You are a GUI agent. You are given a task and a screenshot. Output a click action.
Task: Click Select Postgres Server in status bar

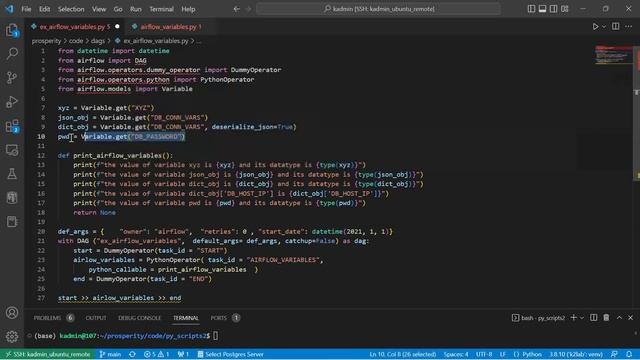click(231, 354)
